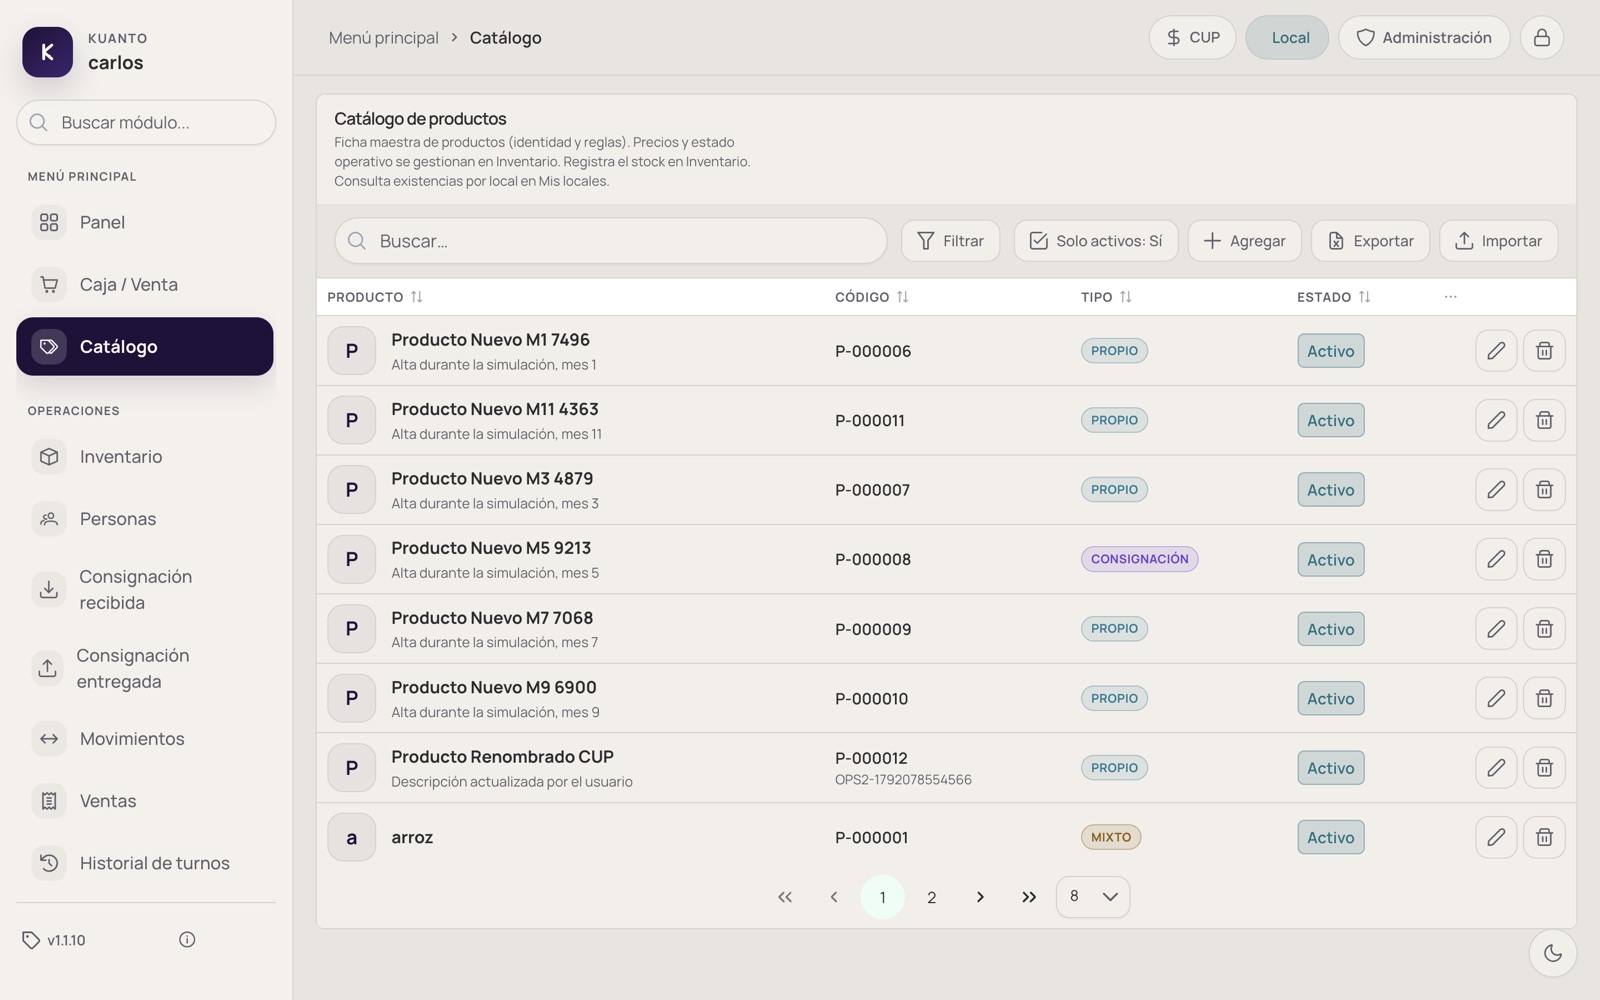Focus the catalog Buscar... search box

pos(611,241)
